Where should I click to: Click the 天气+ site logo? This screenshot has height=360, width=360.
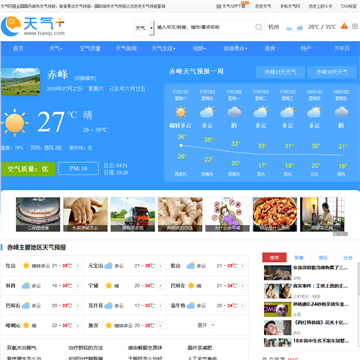pos(33,26)
